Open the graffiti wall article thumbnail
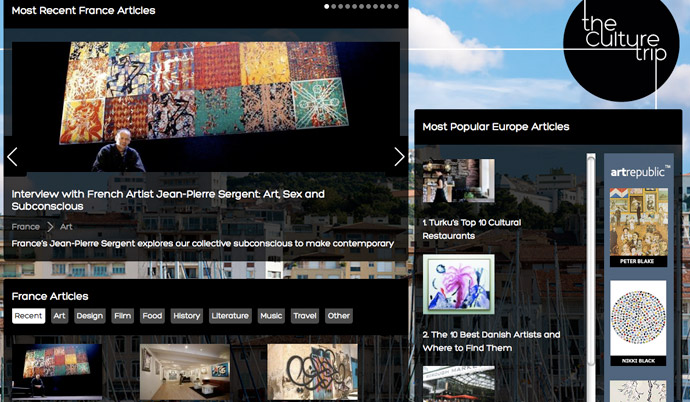Screen dimensions: 690x402 click(312, 372)
